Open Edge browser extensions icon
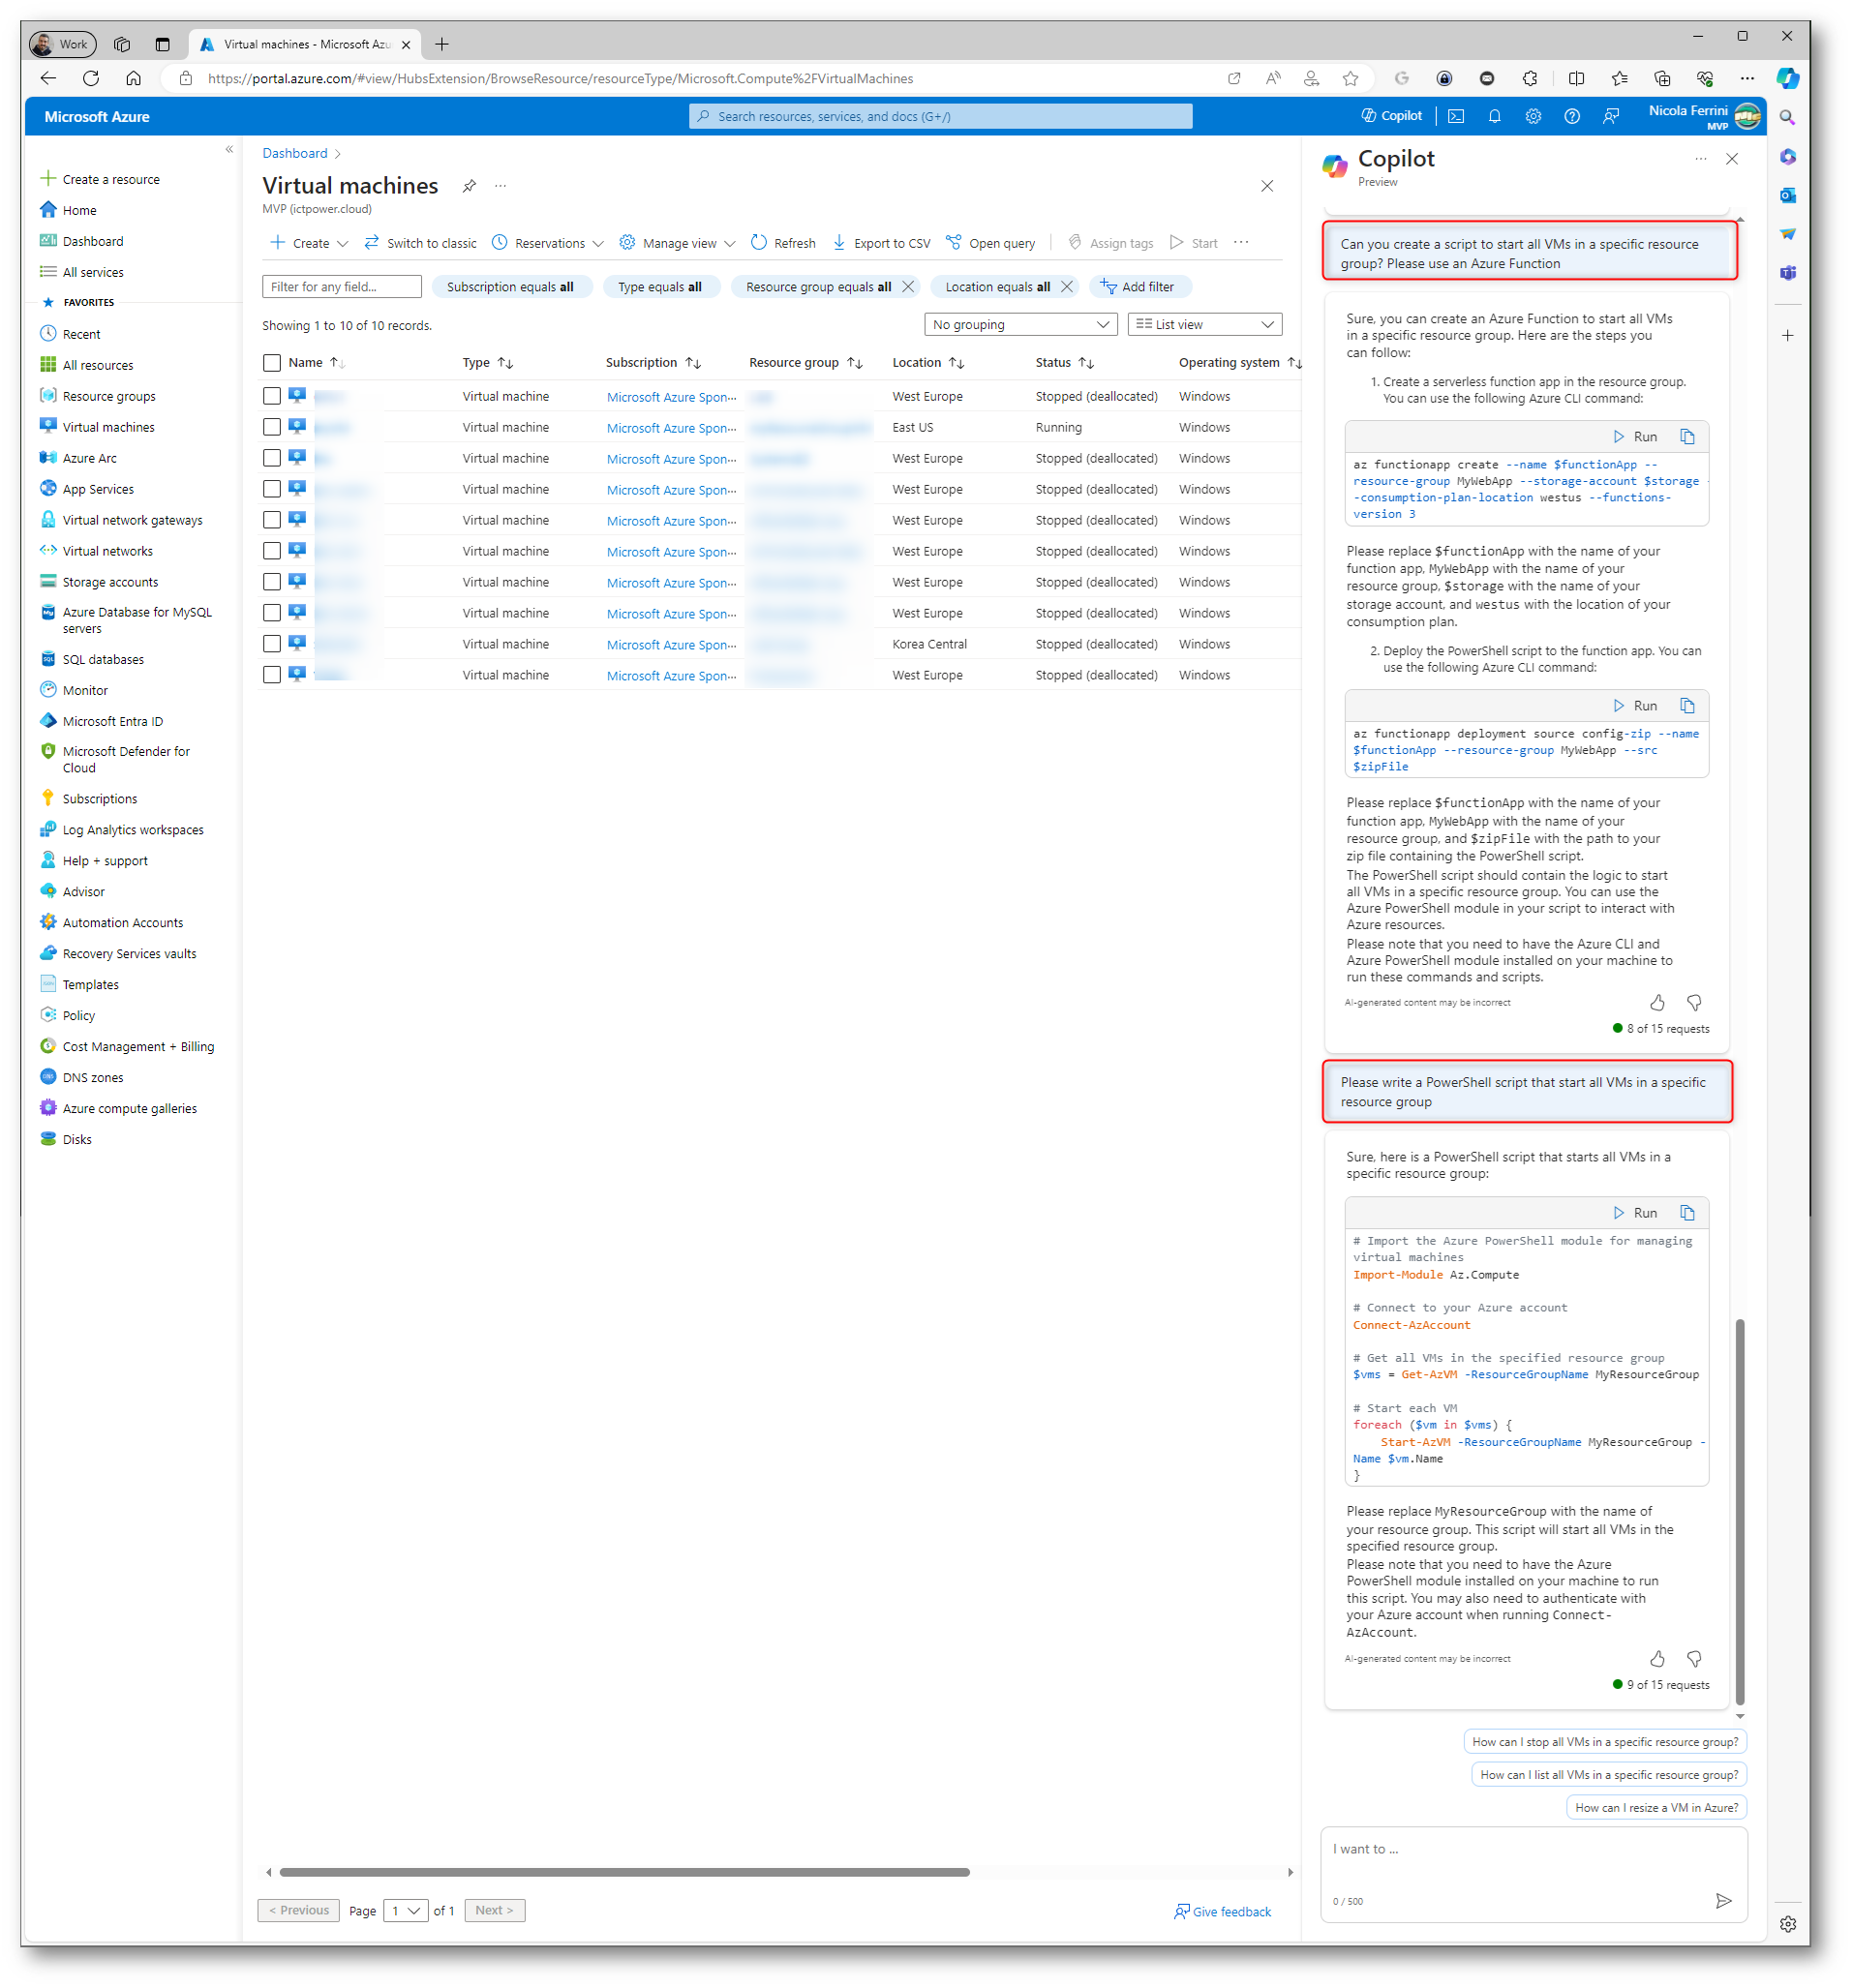Viewport: 1852px width, 1988px height. (x=1530, y=78)
